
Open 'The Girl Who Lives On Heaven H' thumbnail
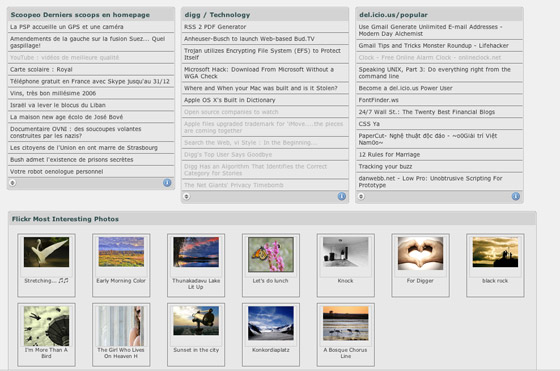click(121, 326)
